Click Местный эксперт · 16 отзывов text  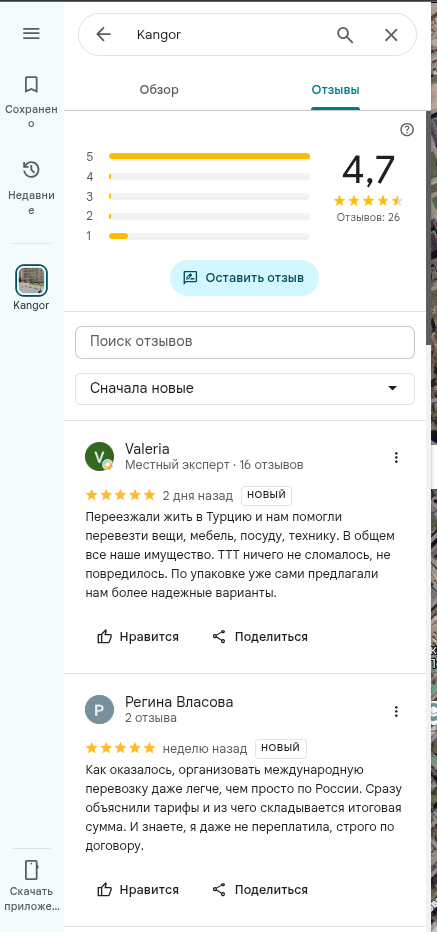[214, 465]
